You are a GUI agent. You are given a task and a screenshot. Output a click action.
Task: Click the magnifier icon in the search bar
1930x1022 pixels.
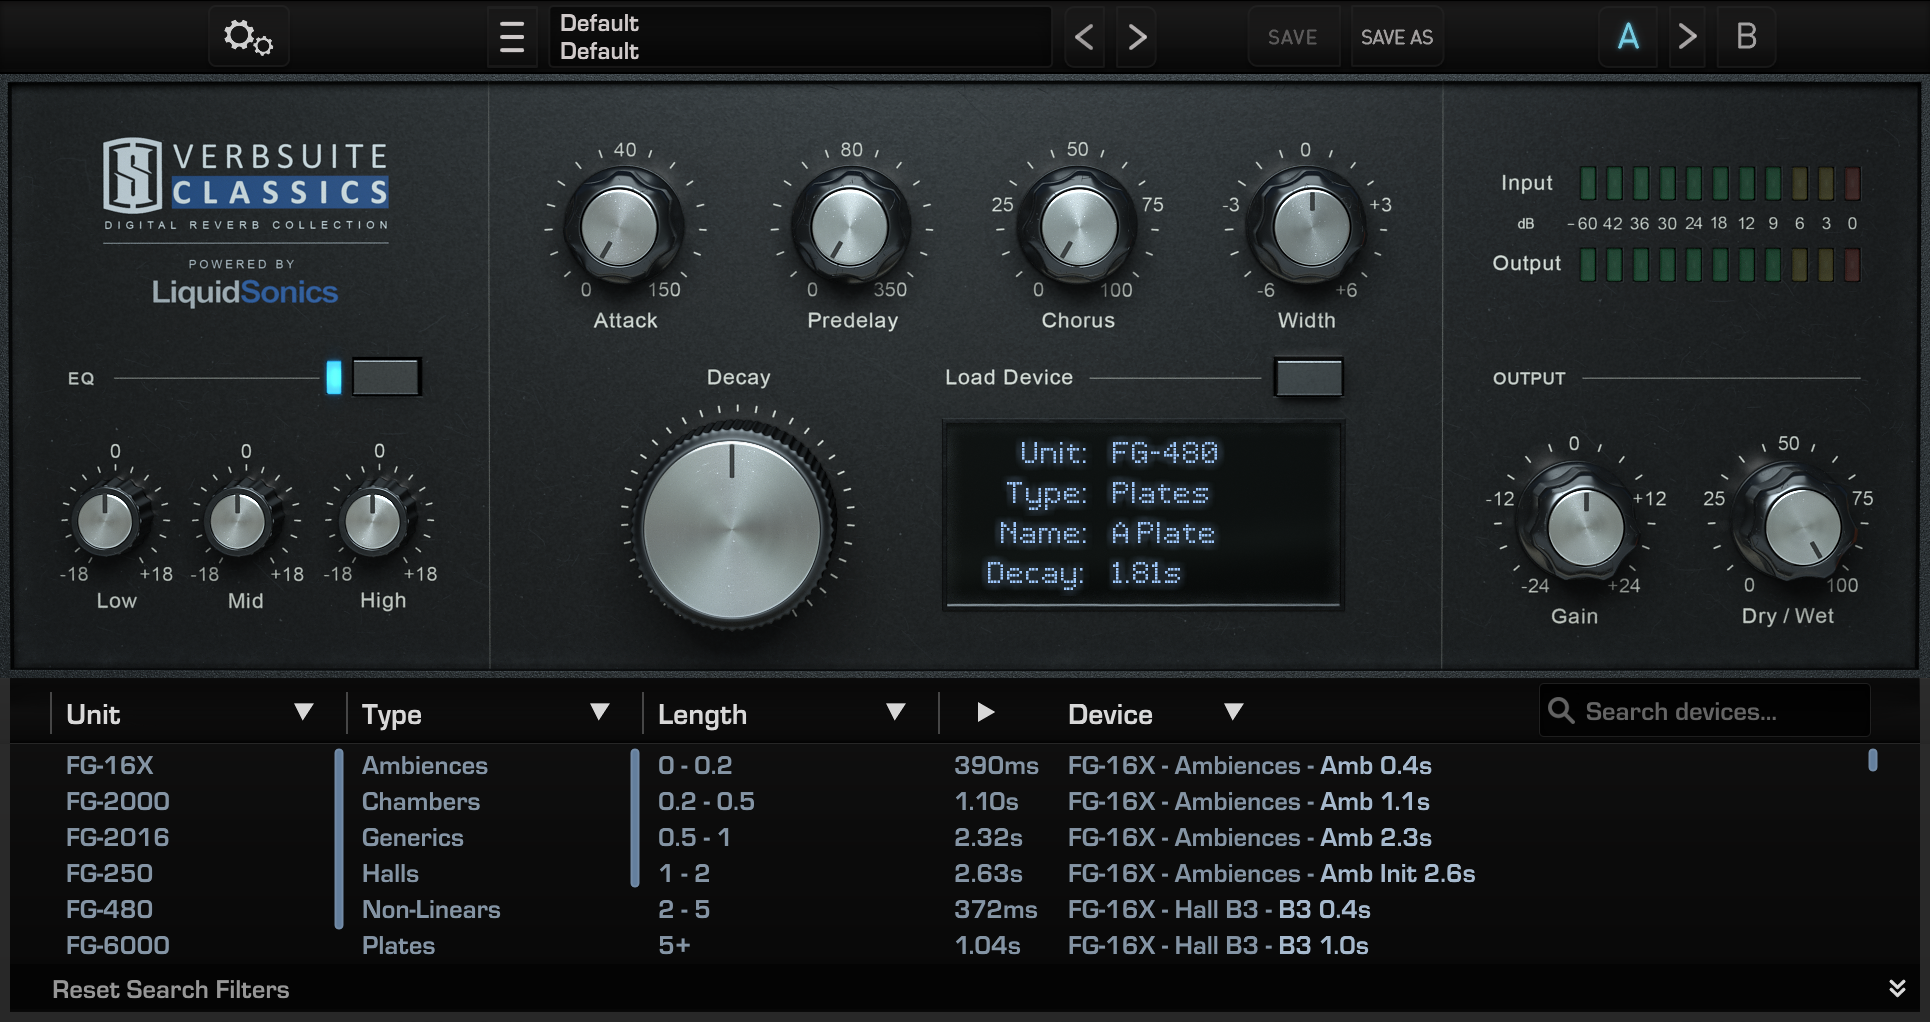click(1561, 711)
